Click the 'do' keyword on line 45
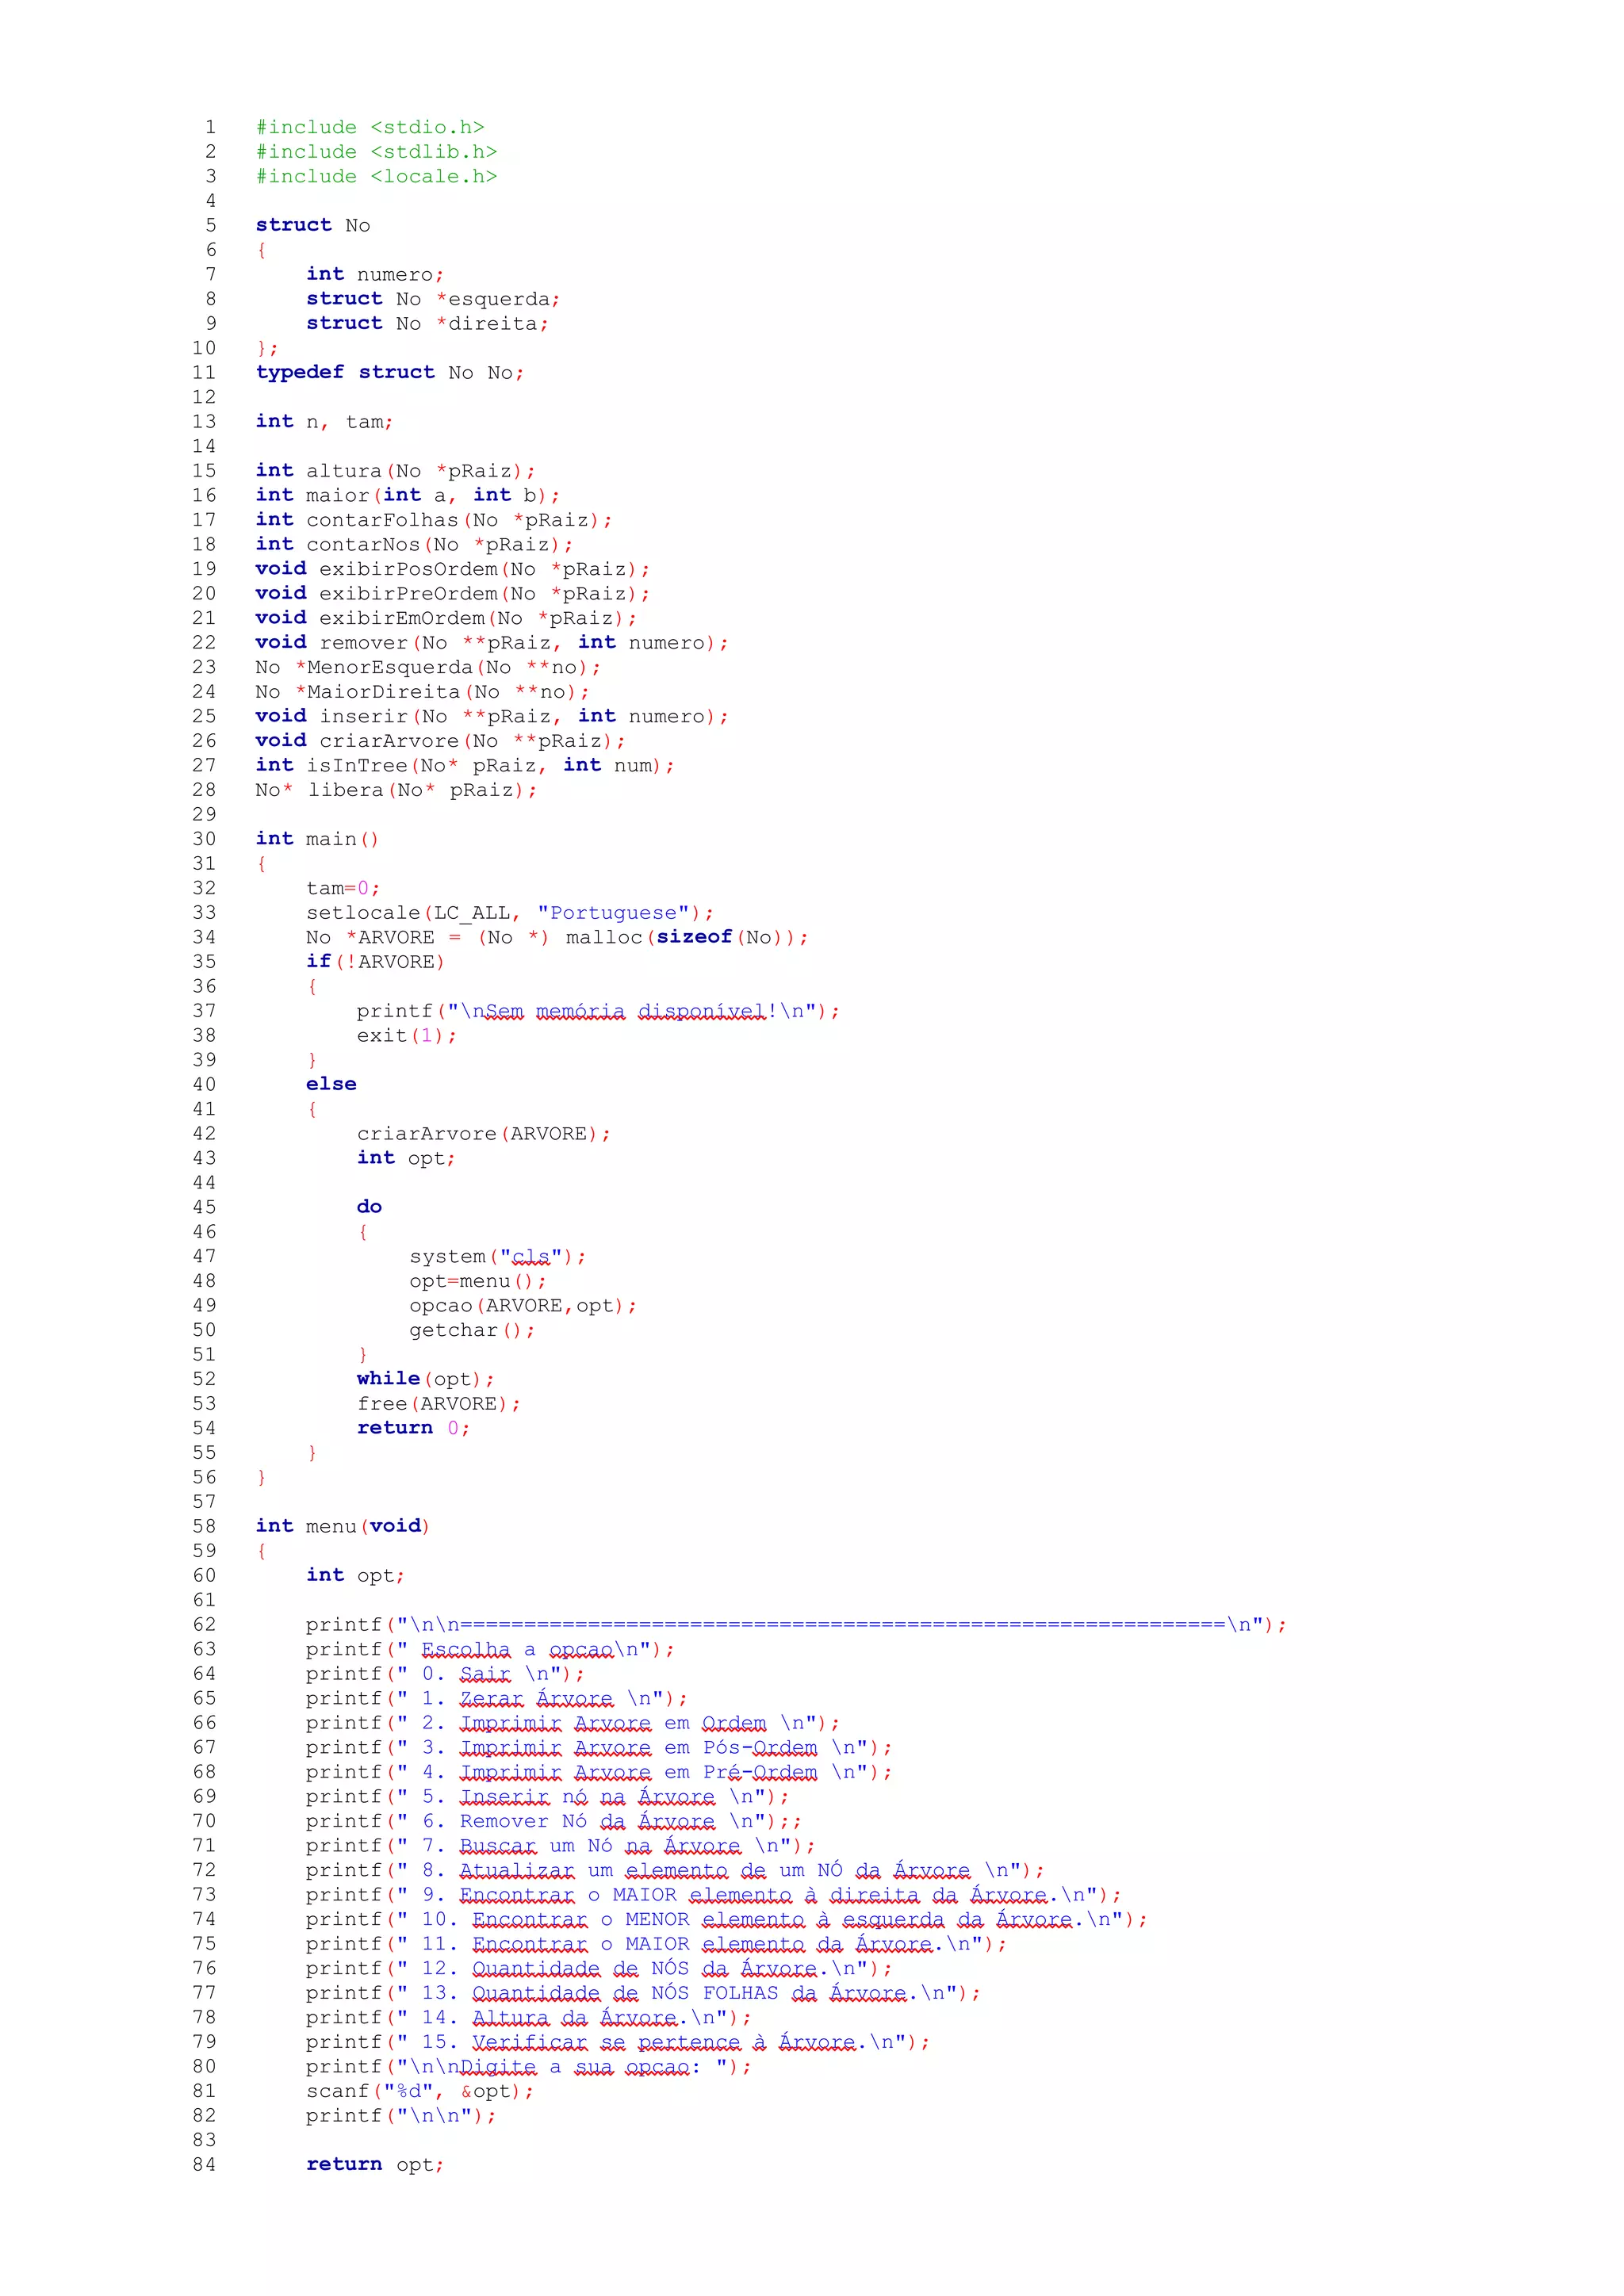1624x2296 pixels. tap(369, 1207)
